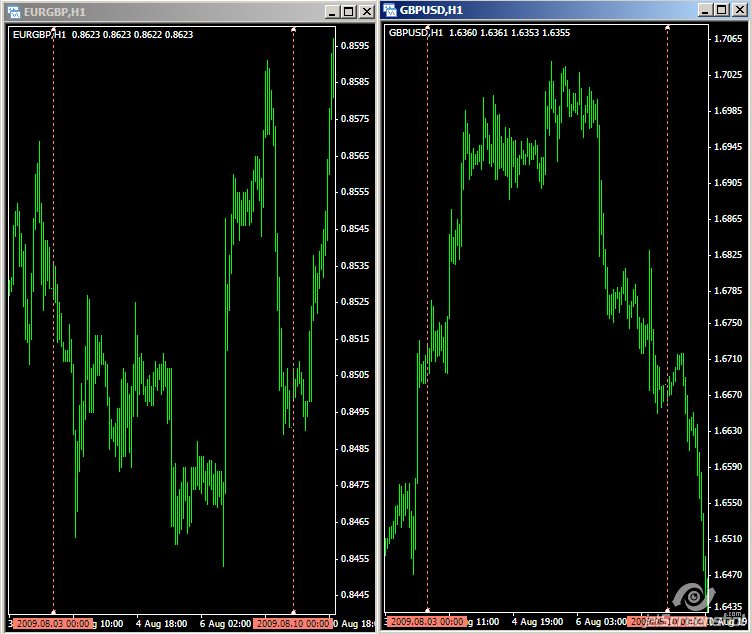Click the 1.6945 price level on GBPUSD scale
Viewport: 752px width, 634px height.
click(x=728, y=147)
